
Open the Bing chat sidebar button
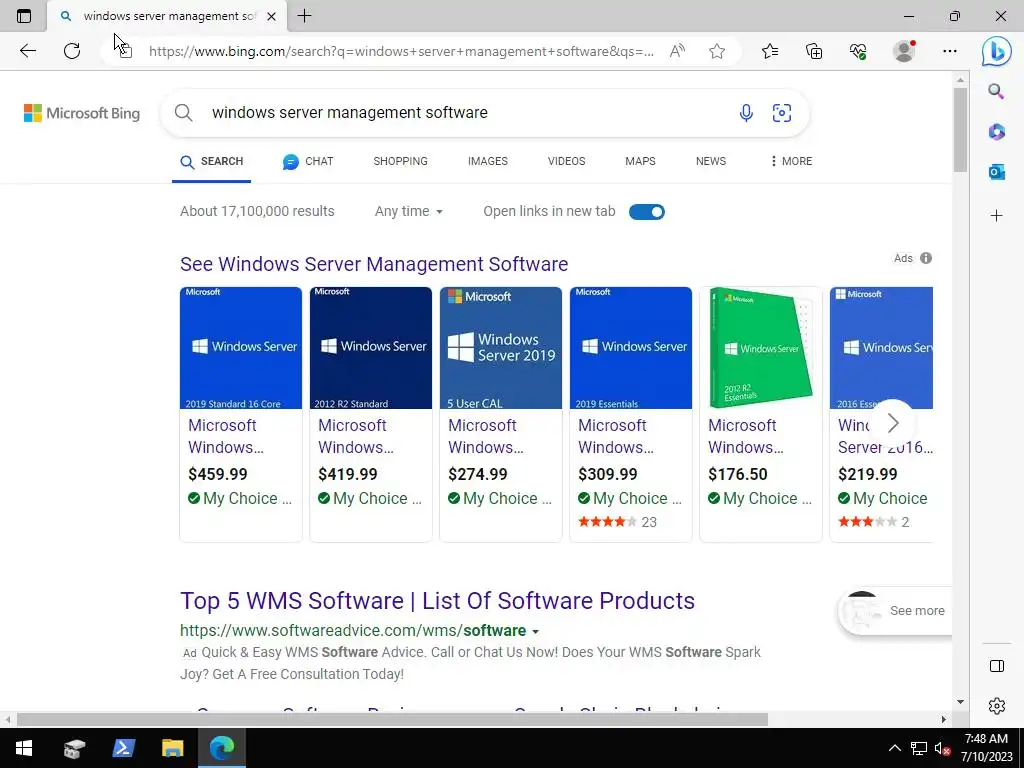tap(997, 51)
